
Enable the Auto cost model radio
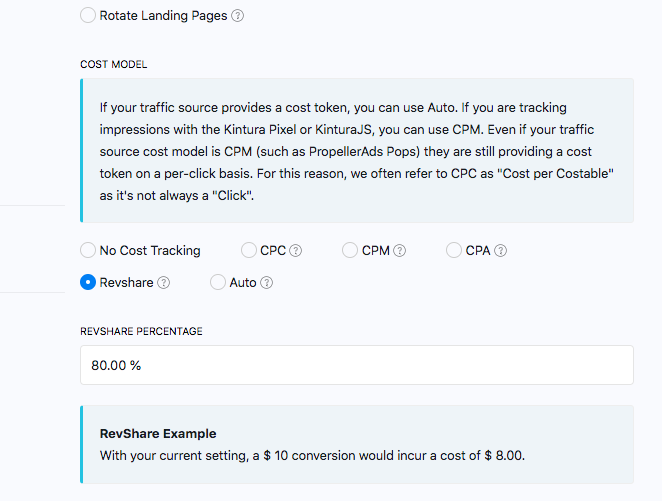pyautogui.click(x=218, y=283)
